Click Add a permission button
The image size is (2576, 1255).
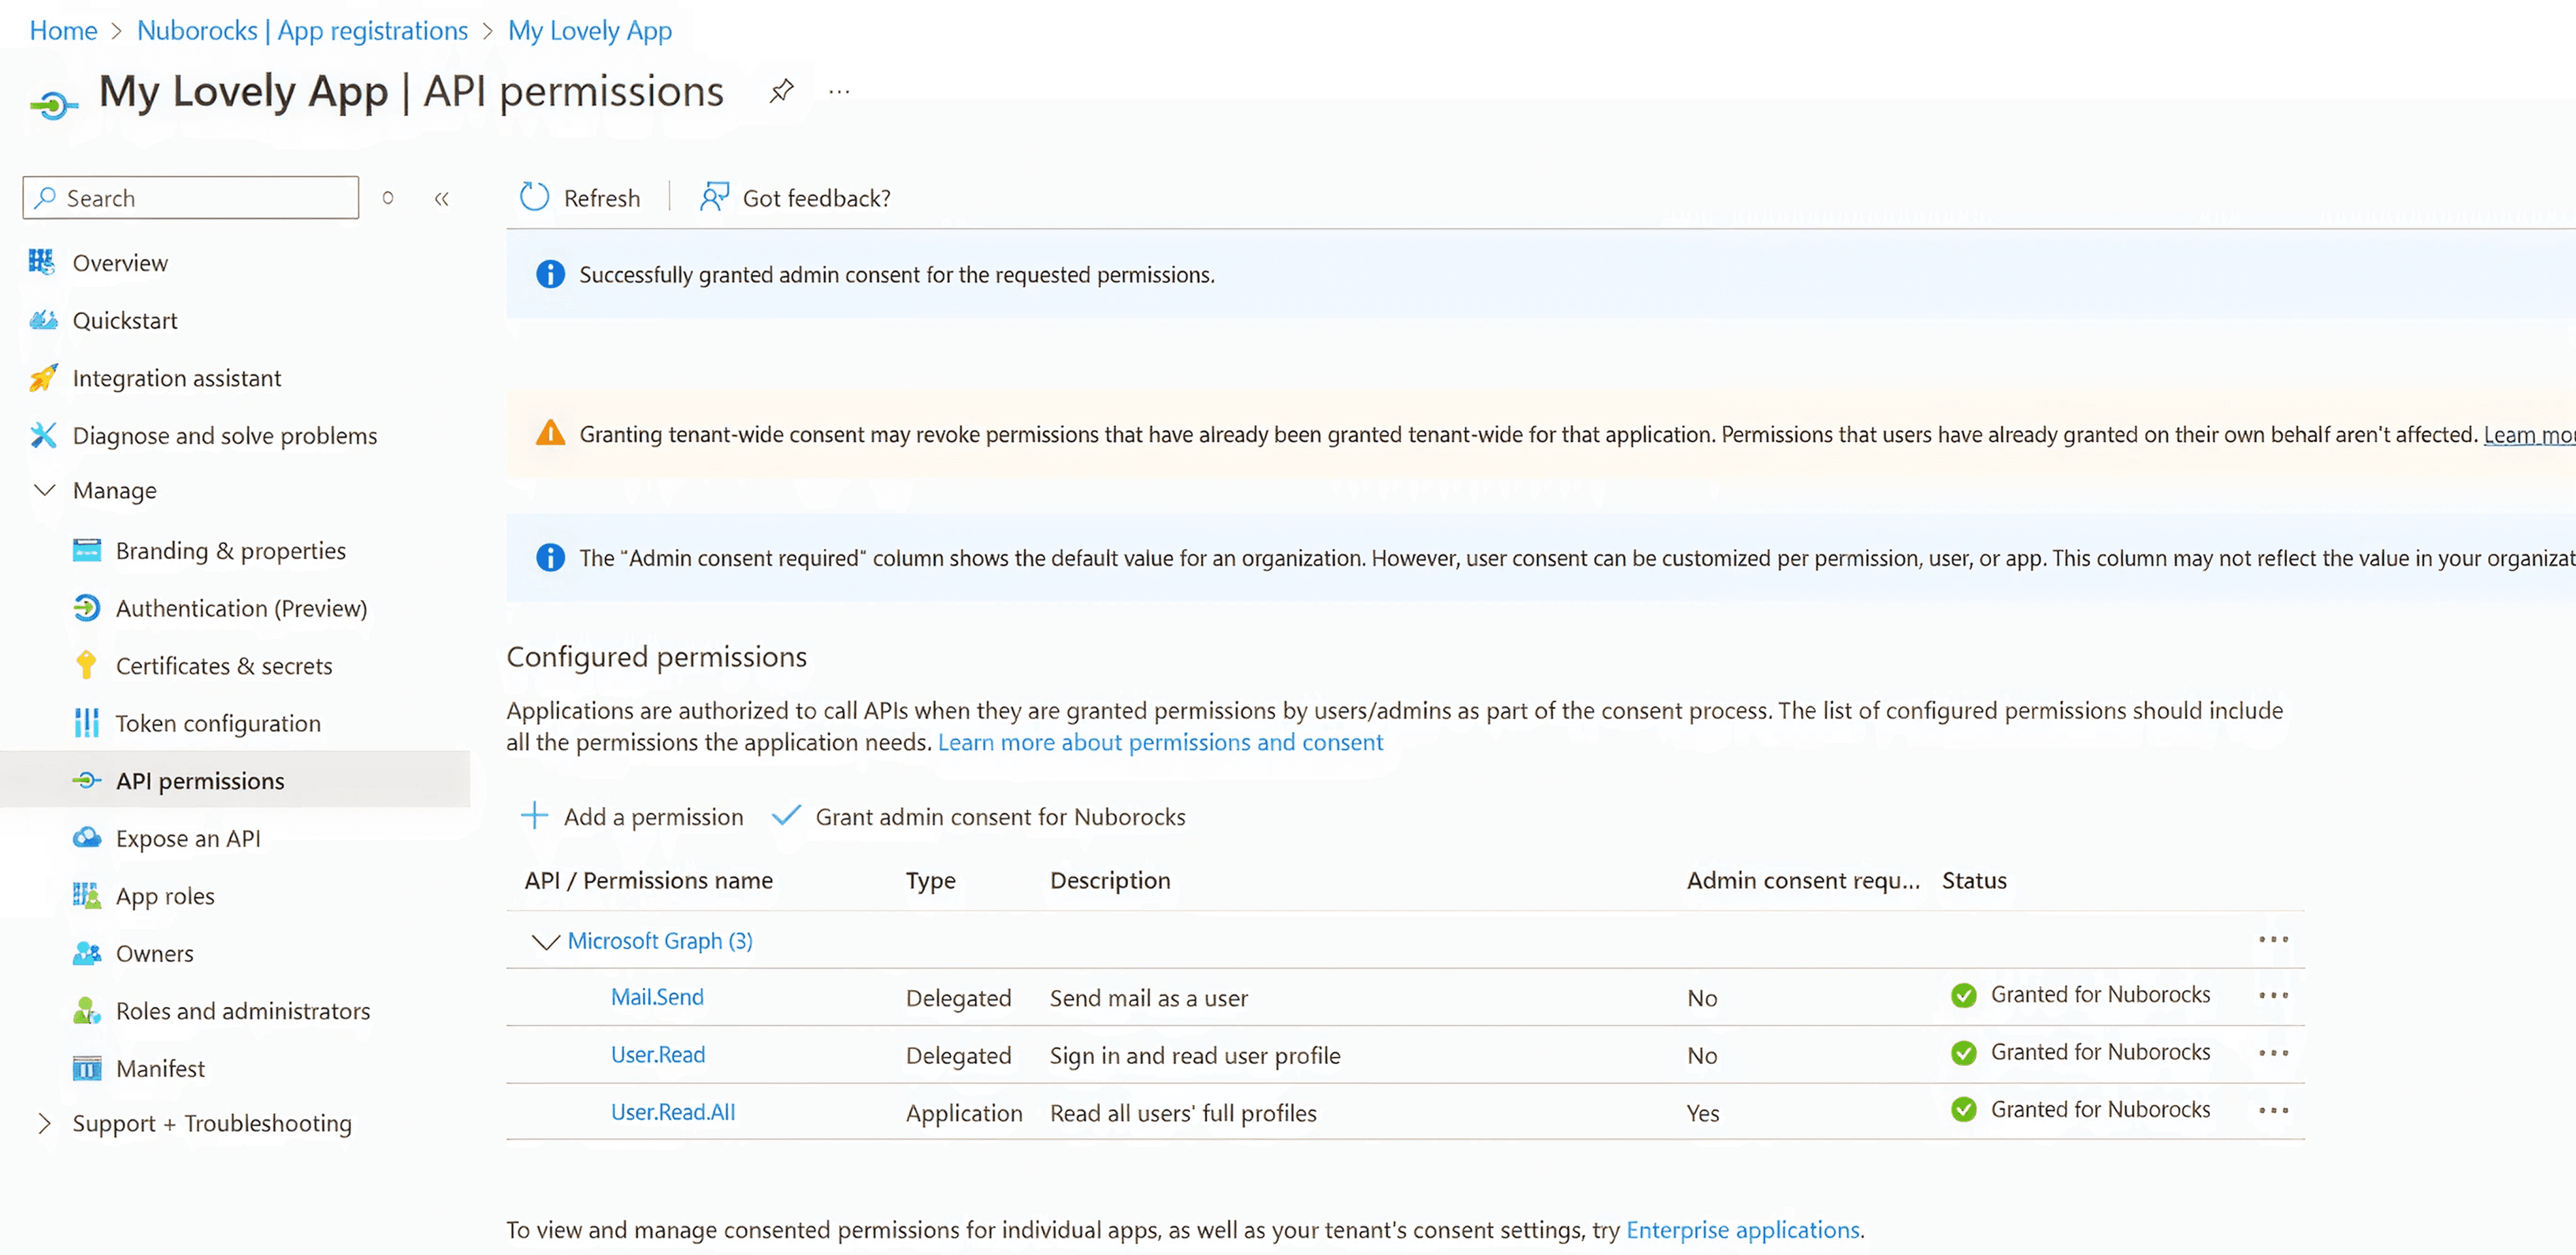click(633, 816)
